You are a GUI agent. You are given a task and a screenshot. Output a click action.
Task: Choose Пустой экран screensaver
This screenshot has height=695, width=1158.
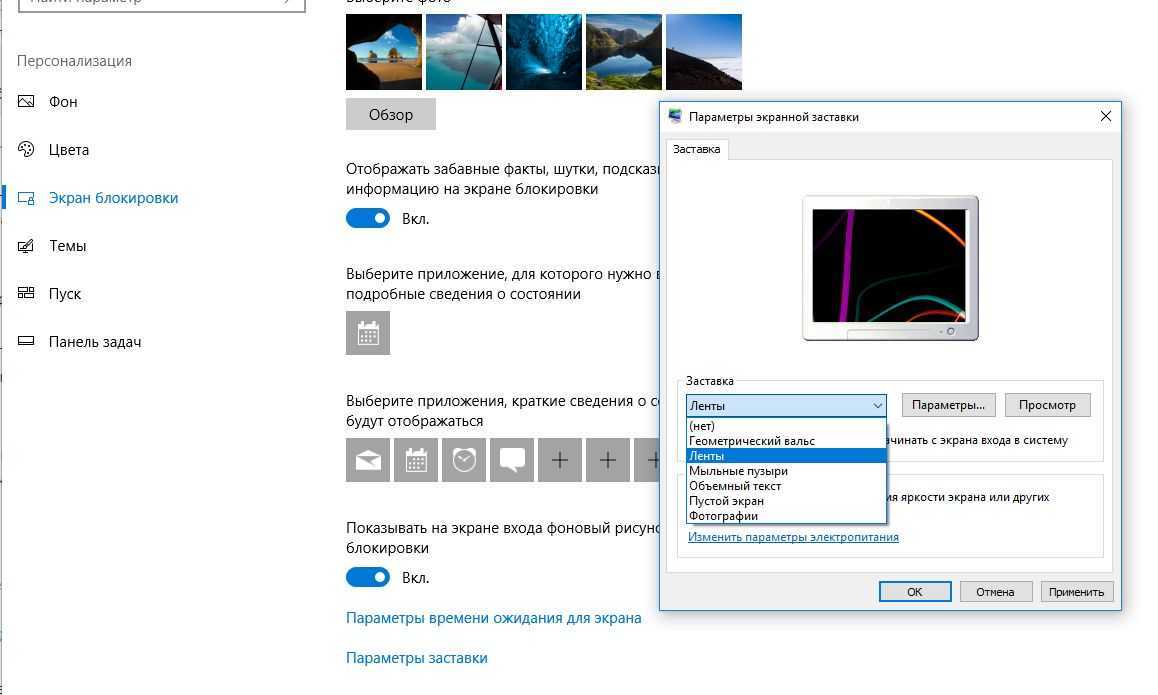786,501
